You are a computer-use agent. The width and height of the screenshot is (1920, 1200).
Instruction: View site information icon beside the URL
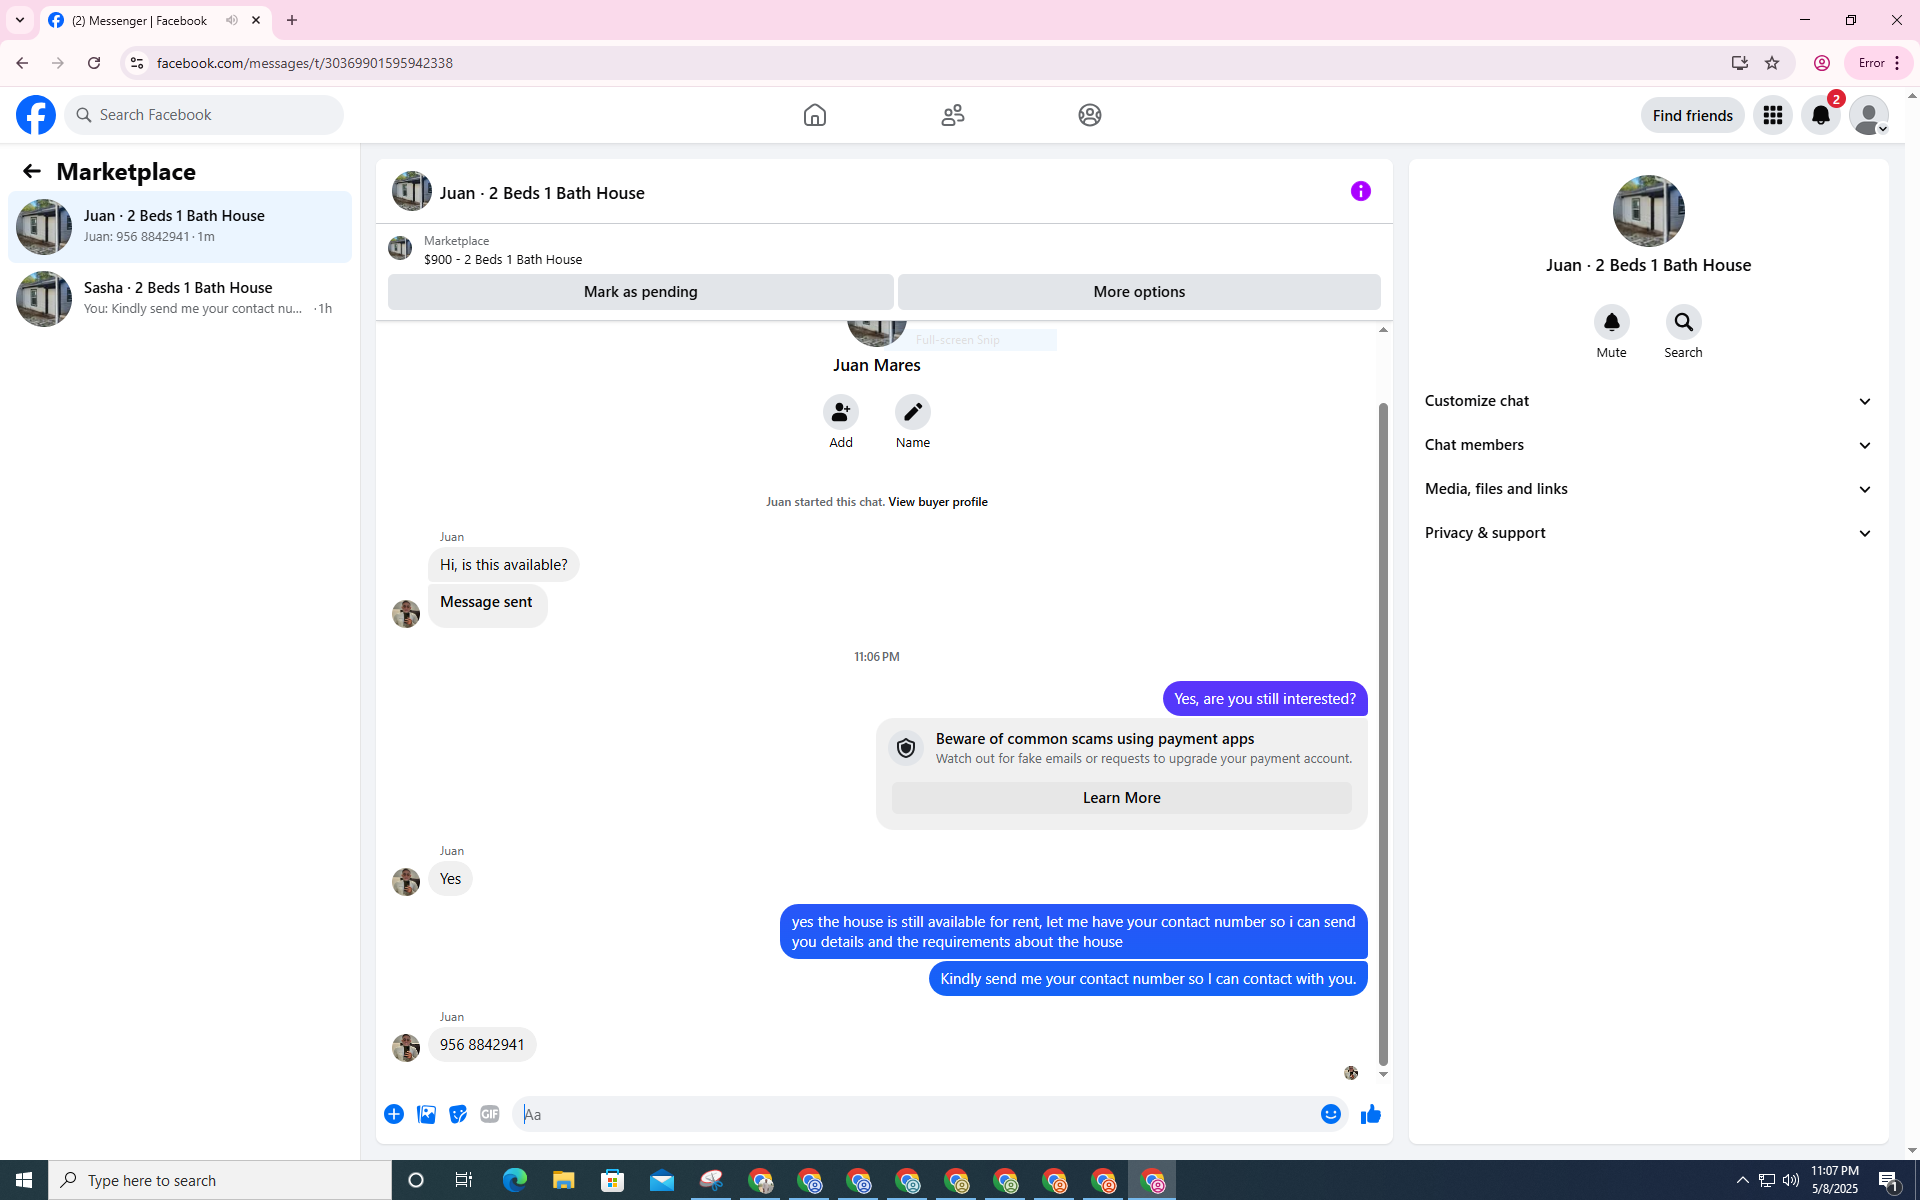point(137,63)
